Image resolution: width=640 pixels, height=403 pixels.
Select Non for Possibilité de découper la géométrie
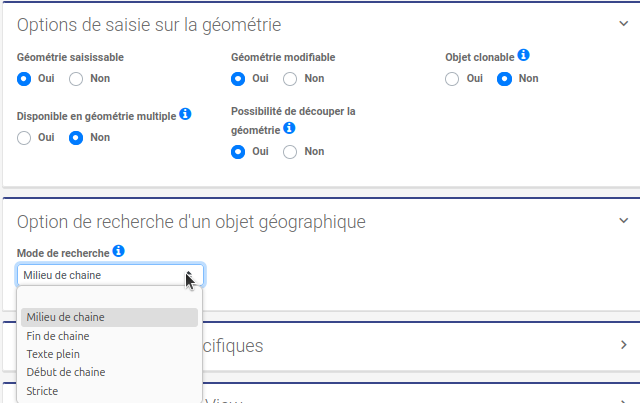click(290, 152)
